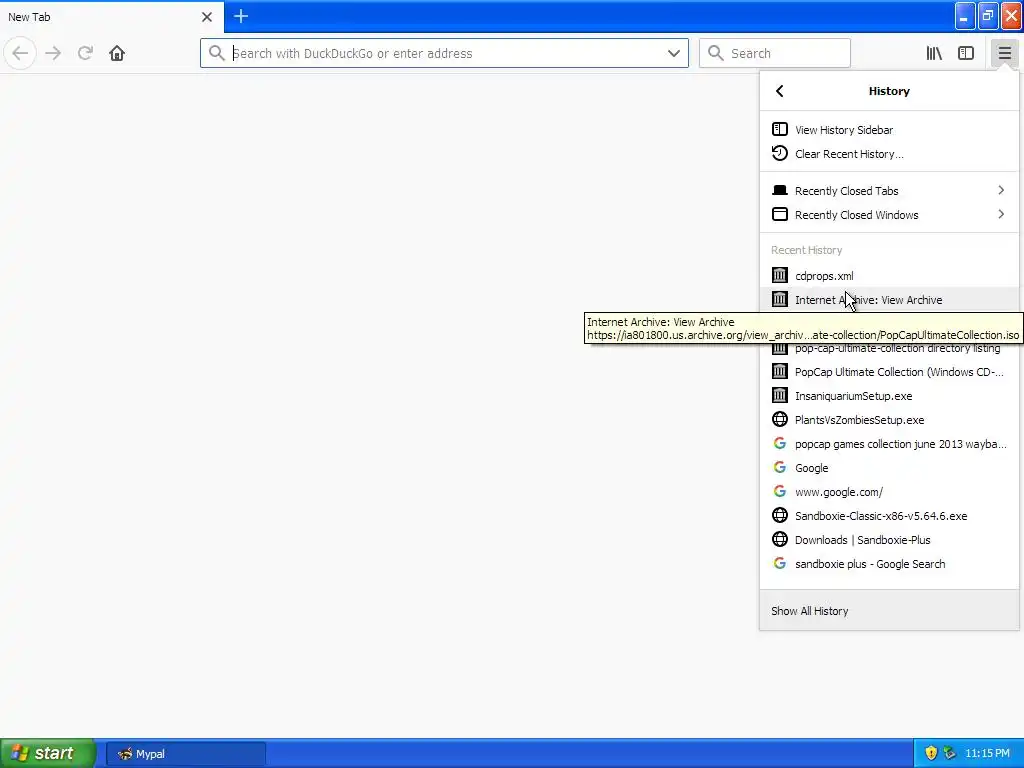Open View History Sidebar
Image resolution: width=1024 pixels, height=768 pixels.
889,129
